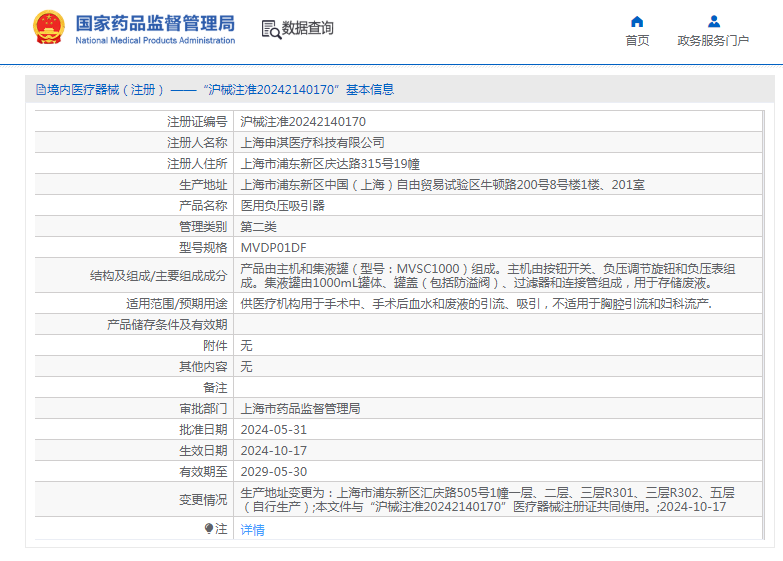Click the 产品储存条件及有效期 label
783x561 pixels.
(167, 325)
